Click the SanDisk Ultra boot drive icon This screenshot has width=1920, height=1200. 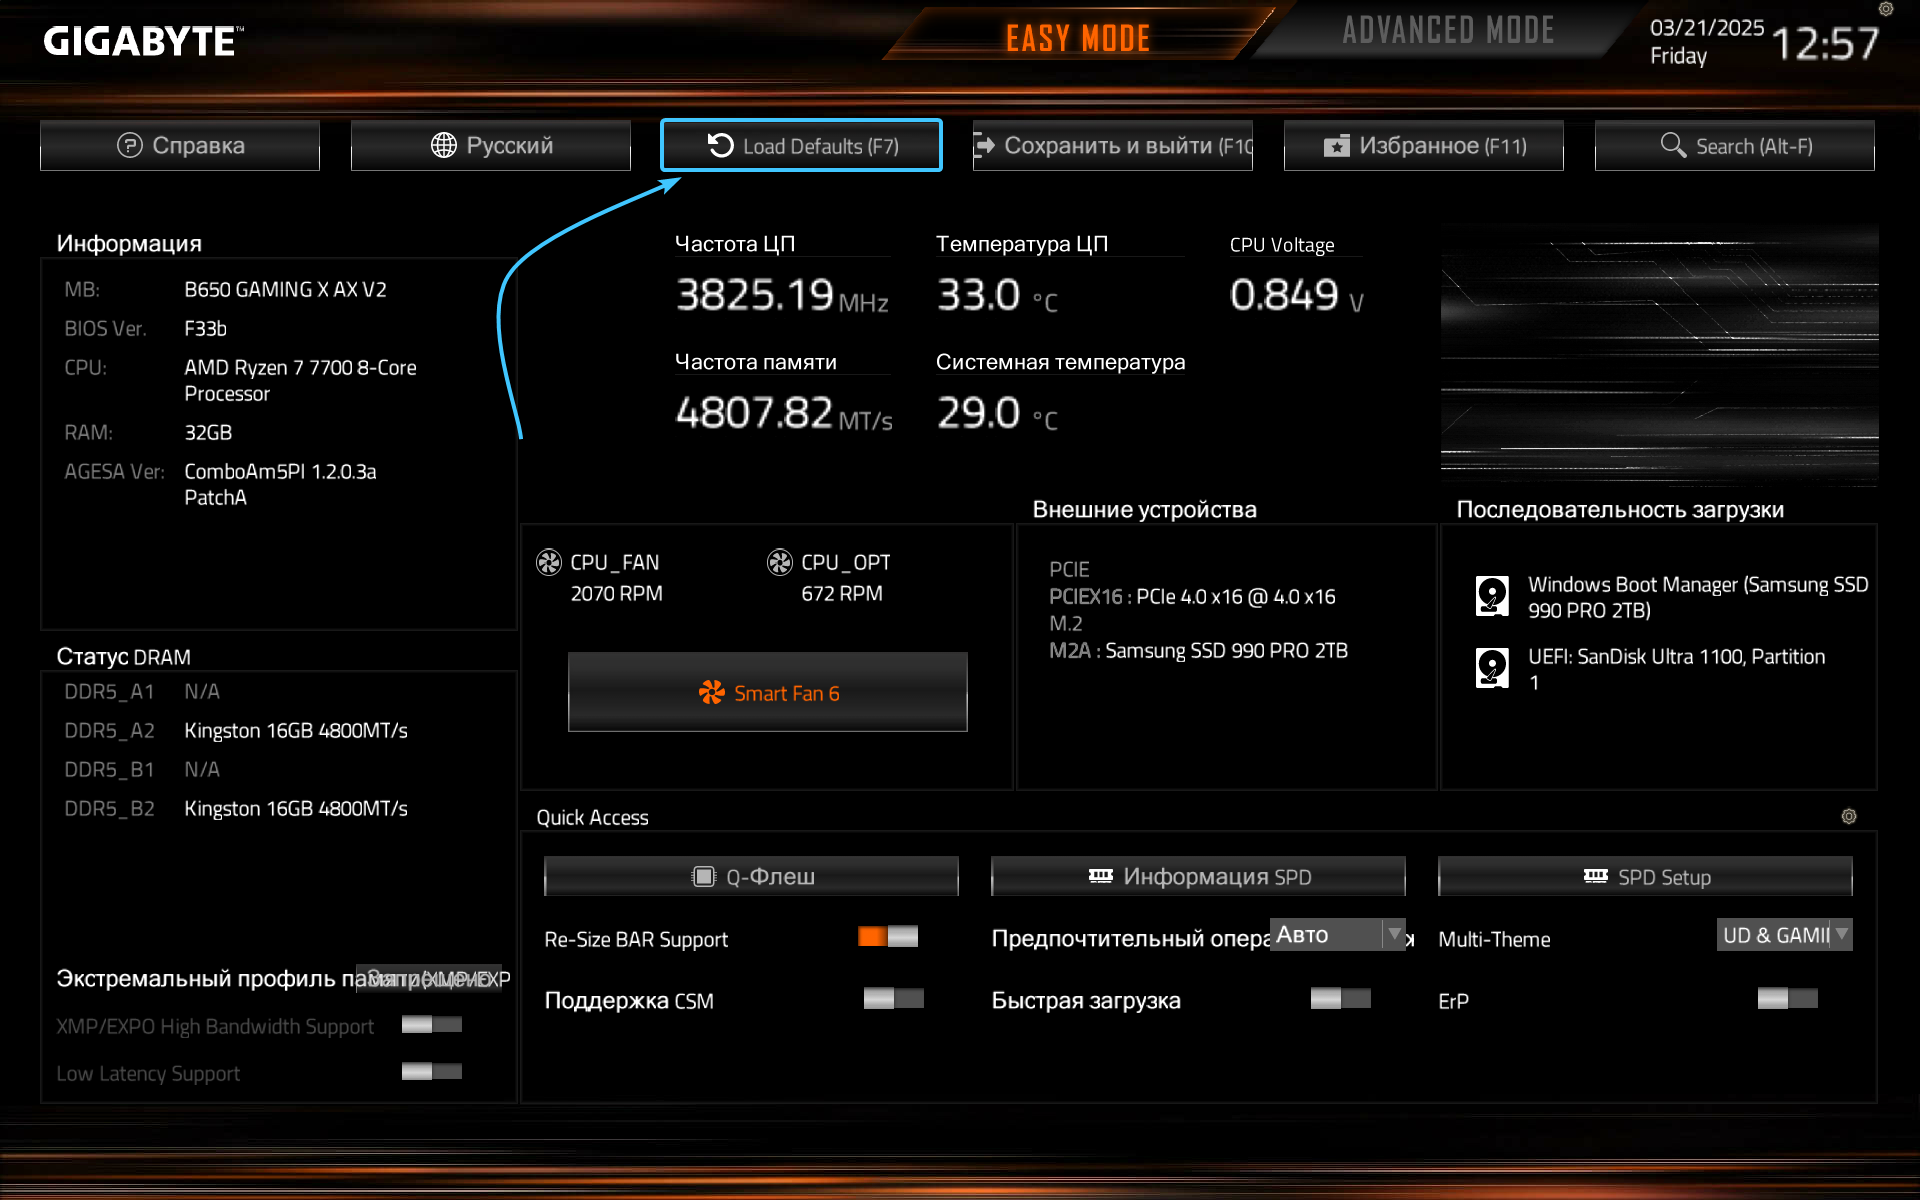tap(1492, 668)
